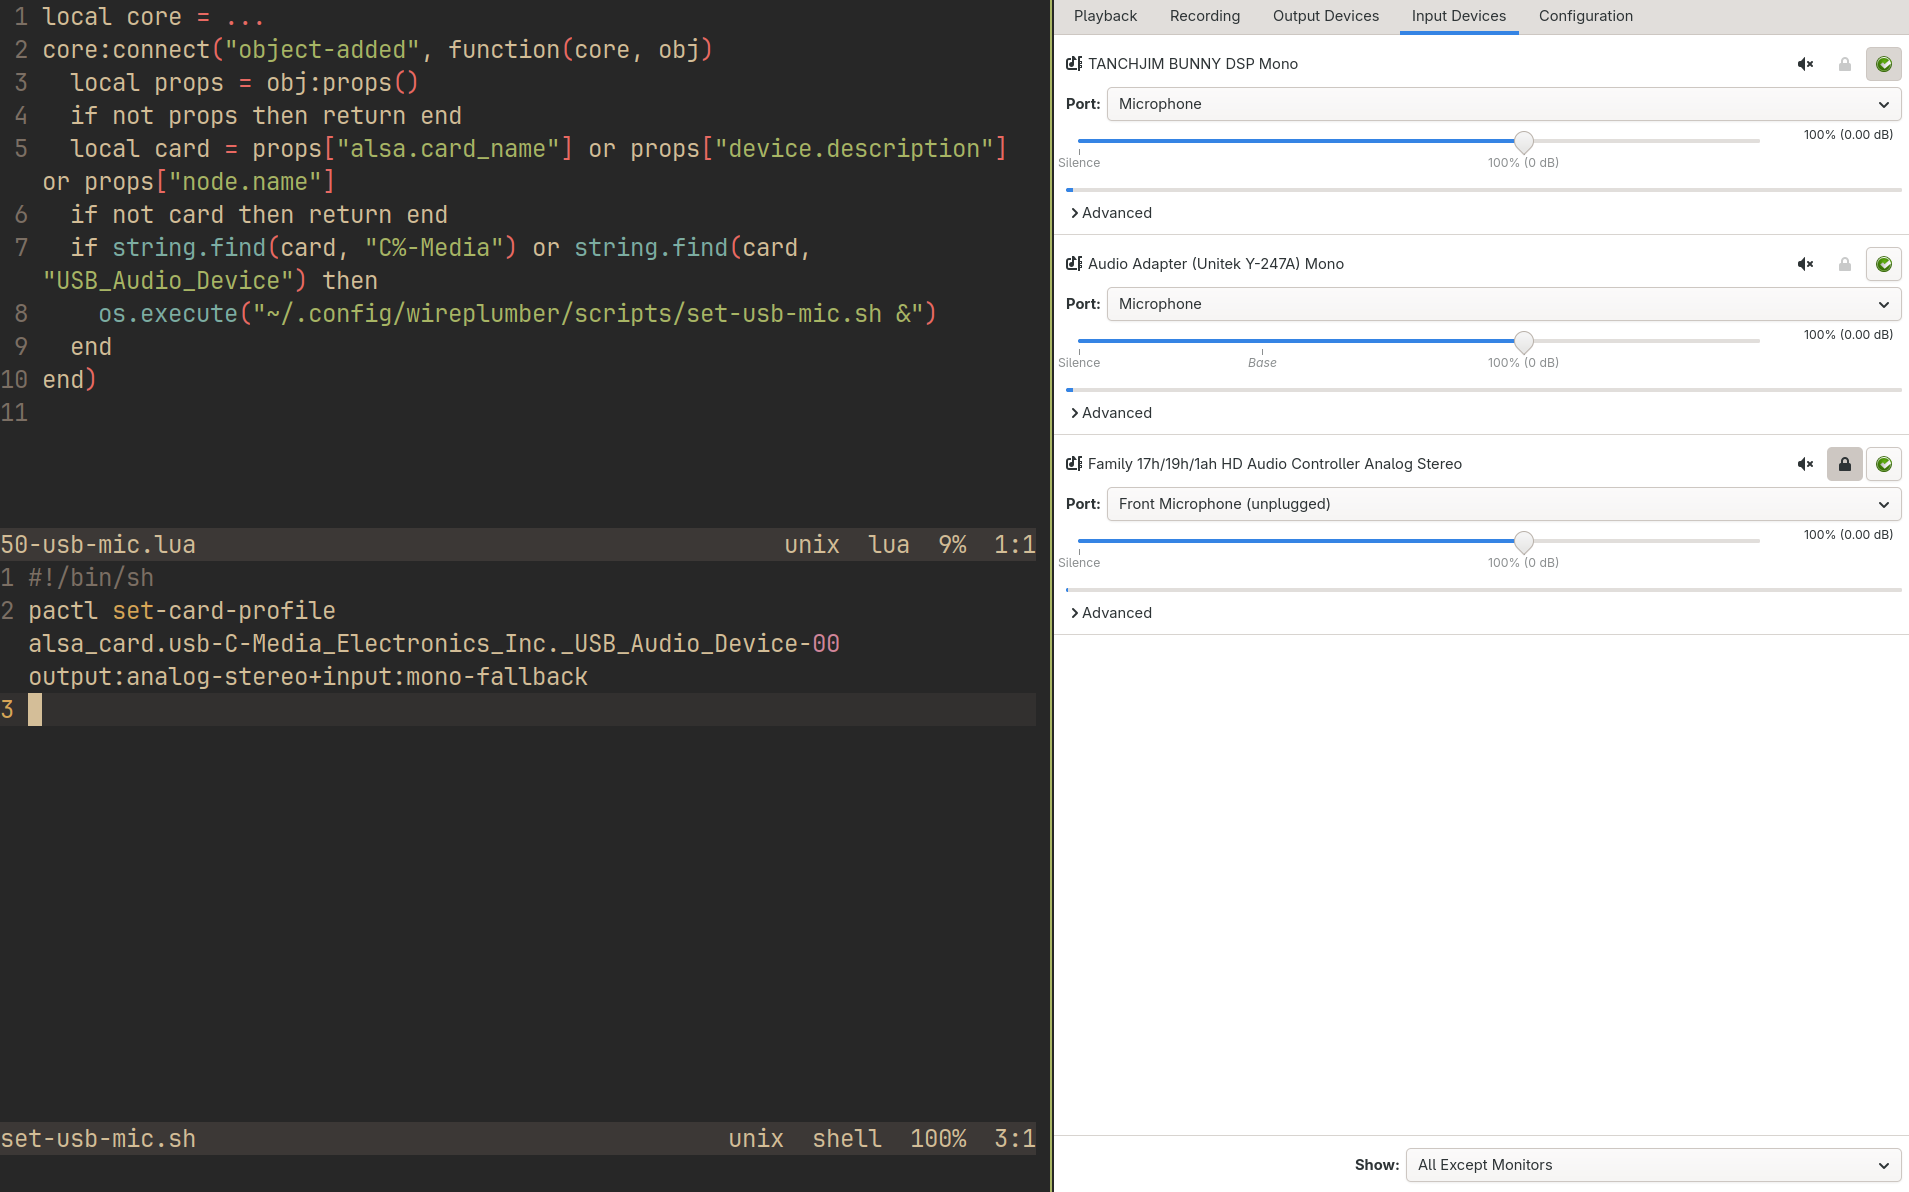The image size is (1909, 1192).
Task: Click volume slider handle for TANCHJIM BUNNY DSP Mono
Action: [1524, 141]
